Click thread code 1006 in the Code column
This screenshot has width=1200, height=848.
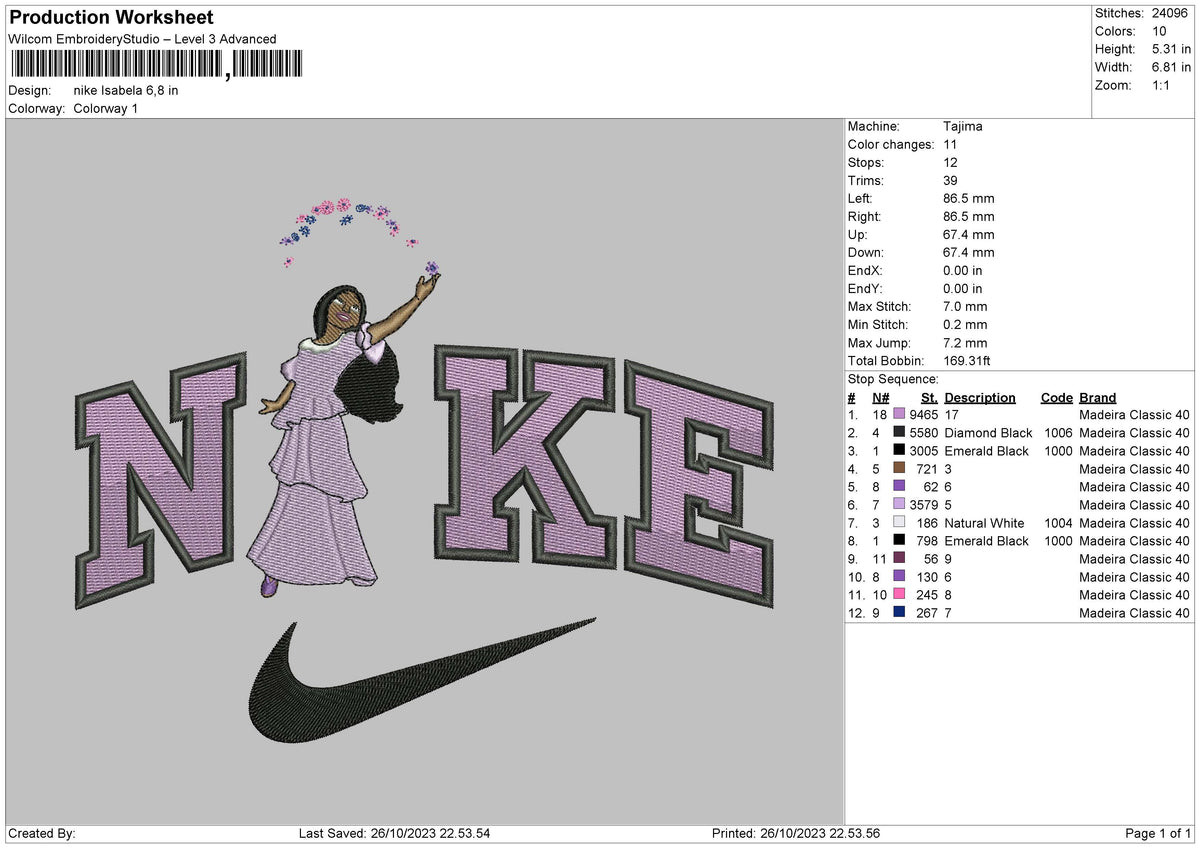(1056, 433)
